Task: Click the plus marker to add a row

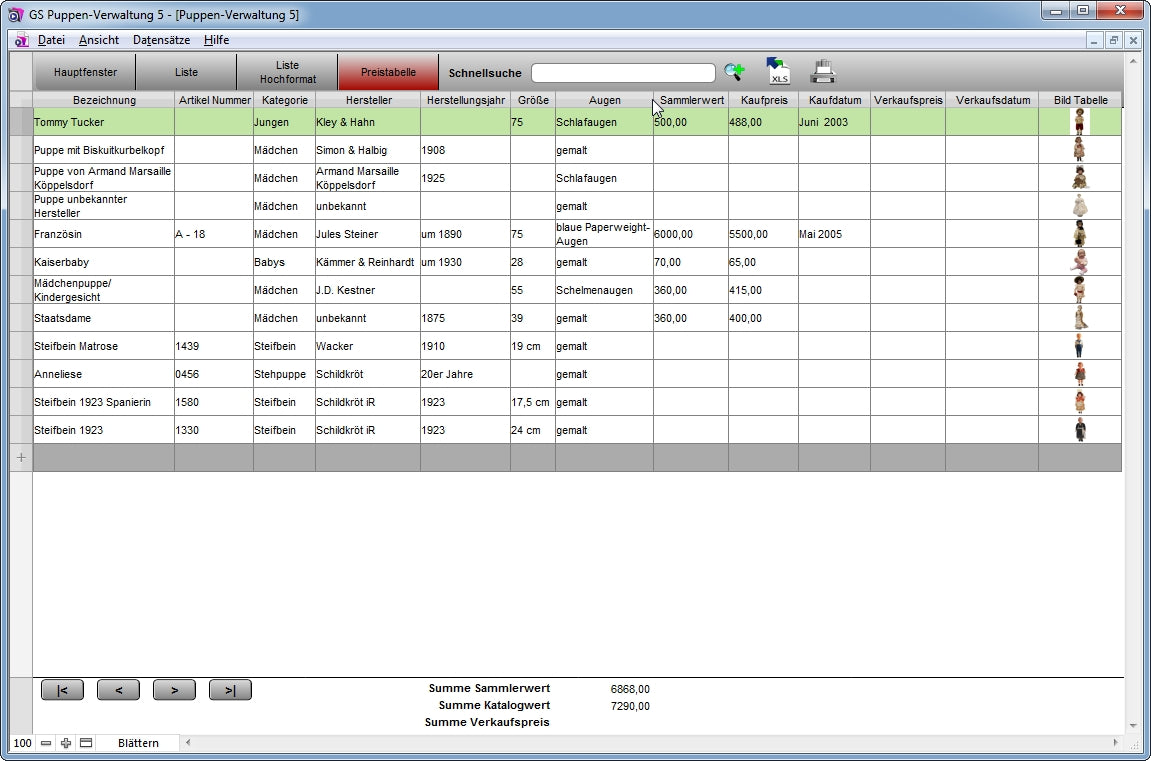Action: click(x=21, y=457)
